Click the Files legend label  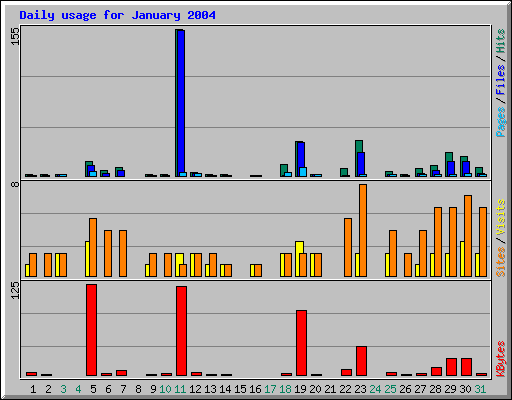point(501,79)
